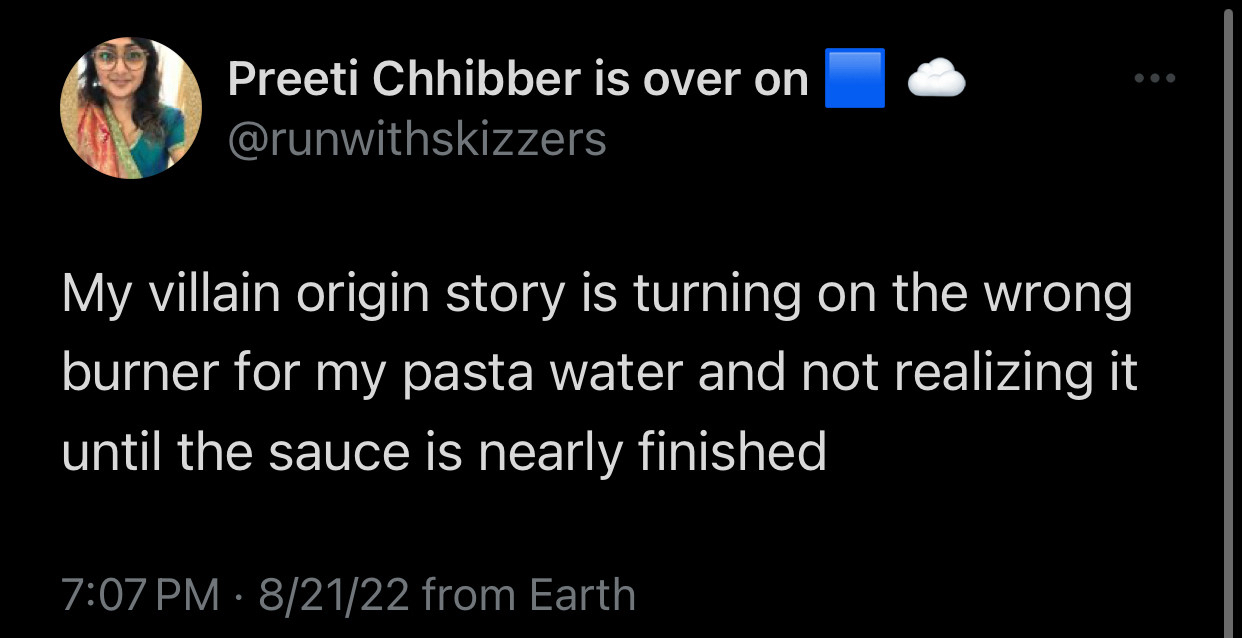Image resolution: width=1242 pixels, height=638 pixels.
Task: Select the "from Earth" location label
Action: (x=529, y=594)
